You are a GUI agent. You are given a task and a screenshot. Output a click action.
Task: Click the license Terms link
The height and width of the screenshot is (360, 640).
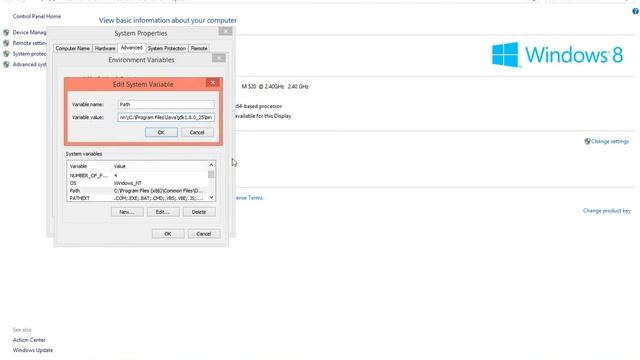[249, 198]
